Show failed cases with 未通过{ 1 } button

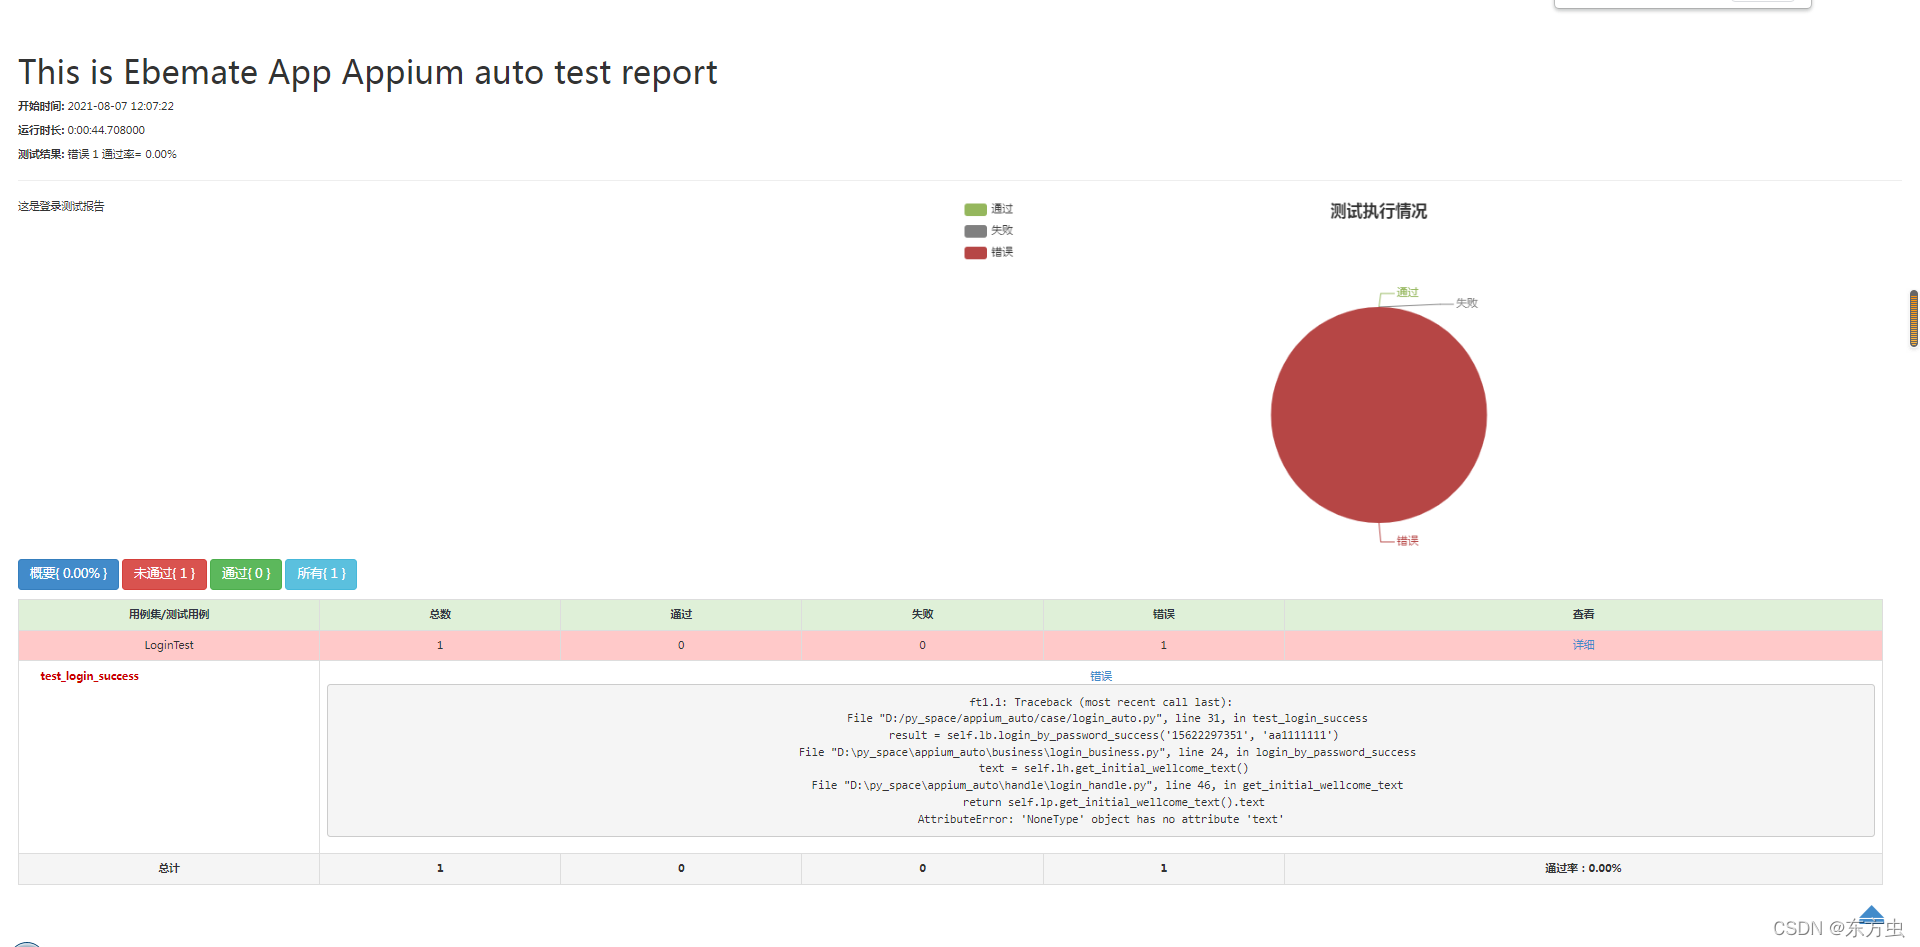point(164,574)
